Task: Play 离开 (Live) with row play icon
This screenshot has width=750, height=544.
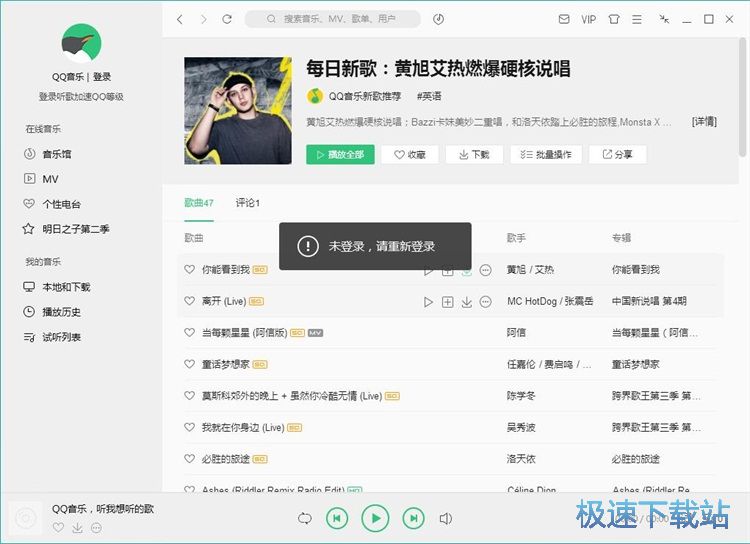Action: coord(428,302)
